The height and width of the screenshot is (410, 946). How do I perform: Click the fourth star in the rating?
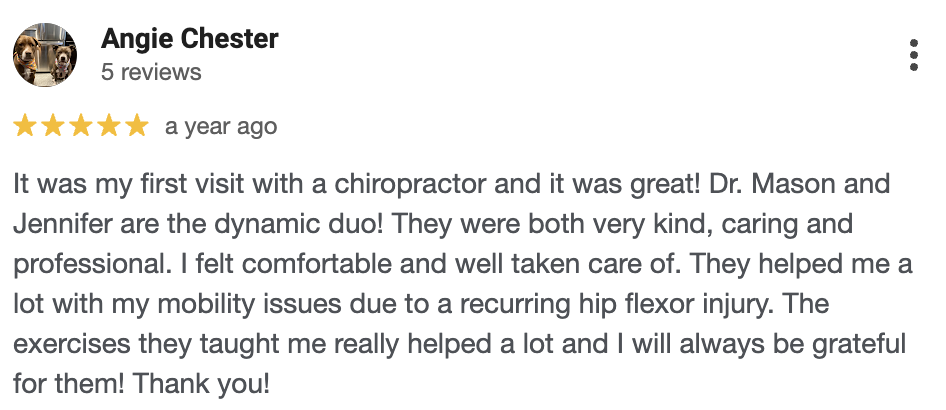tap(109, 127)
